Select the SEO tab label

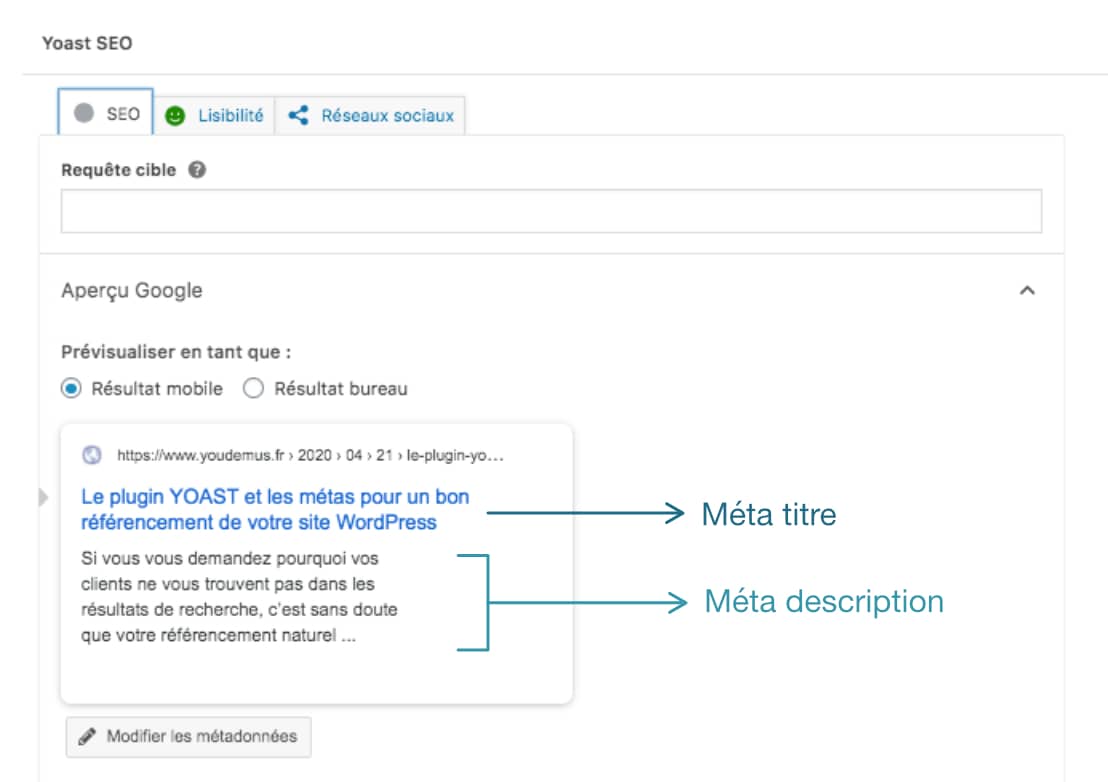(x=123, y=115)
